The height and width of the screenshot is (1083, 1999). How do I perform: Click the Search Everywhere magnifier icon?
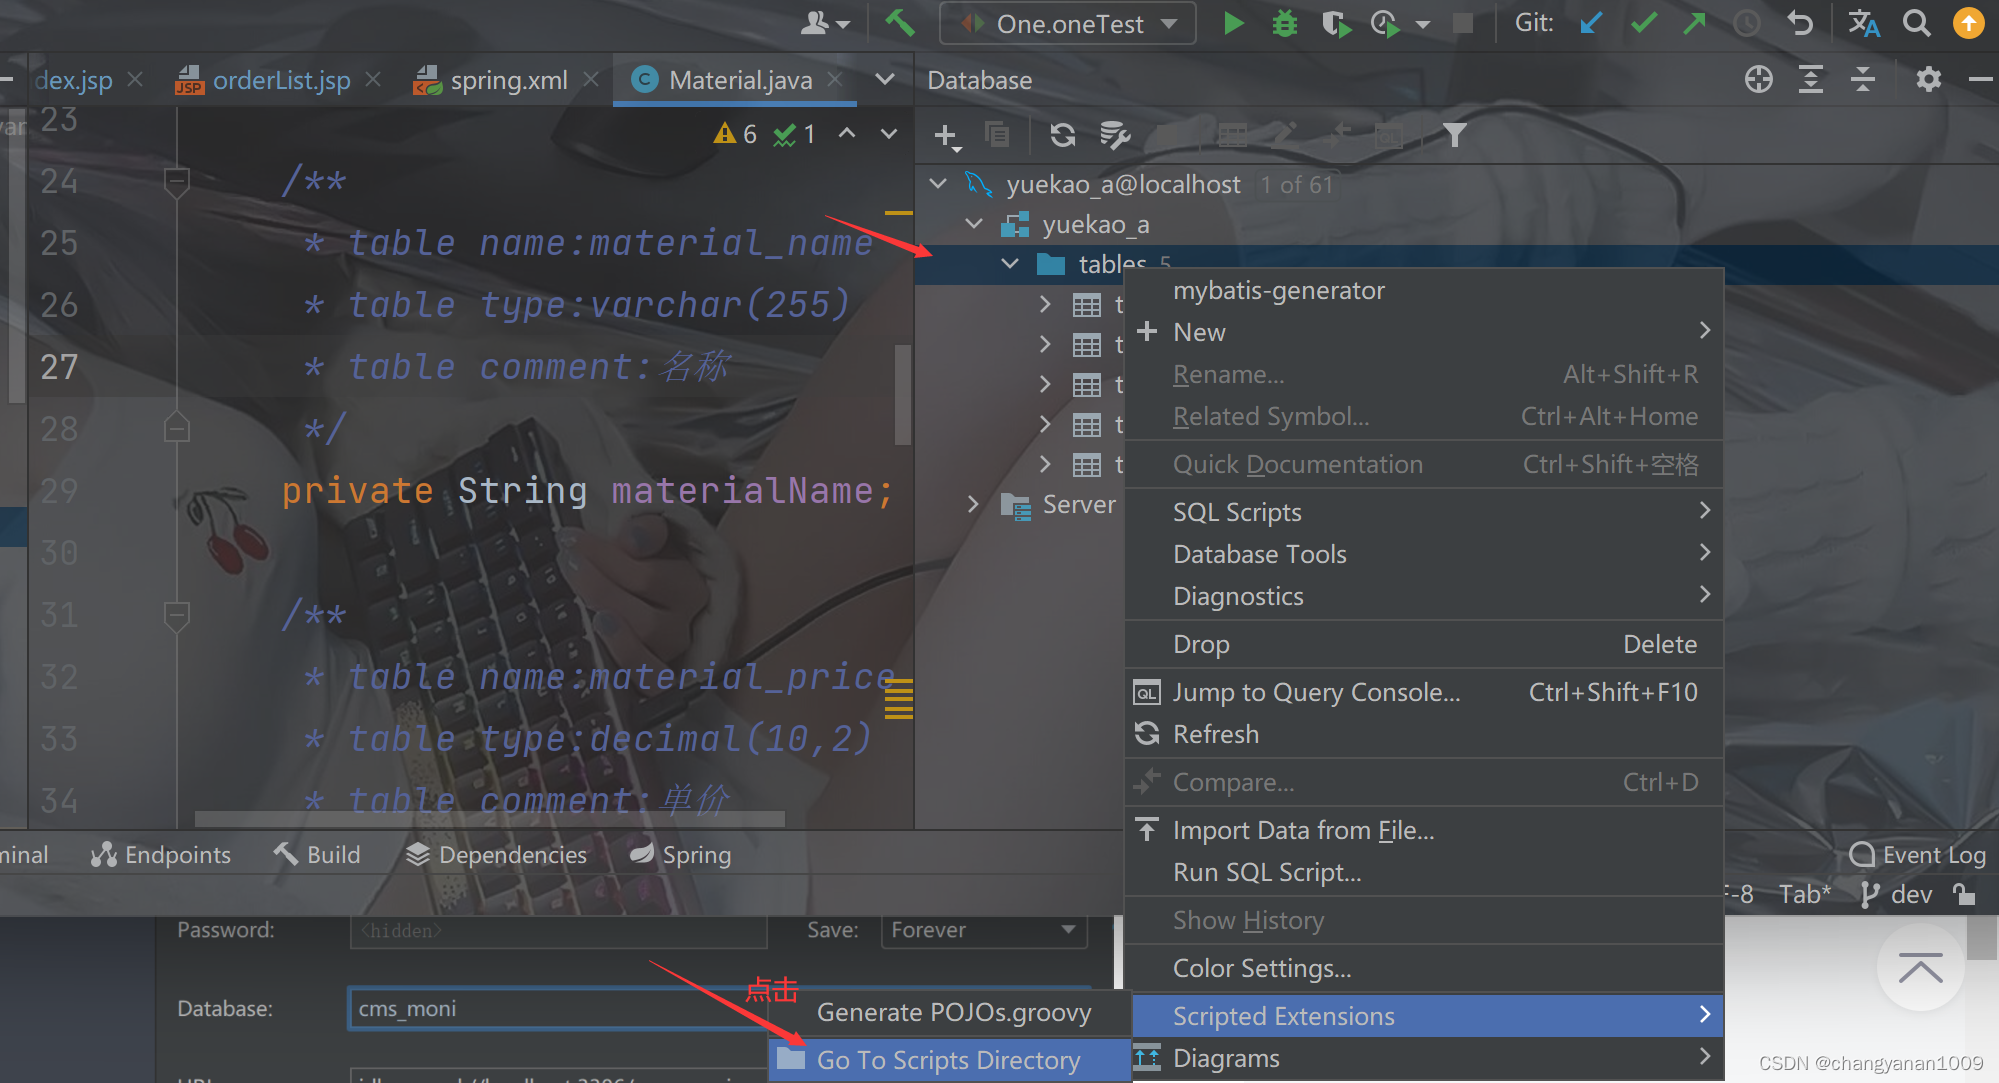[x=1916, y=23]
